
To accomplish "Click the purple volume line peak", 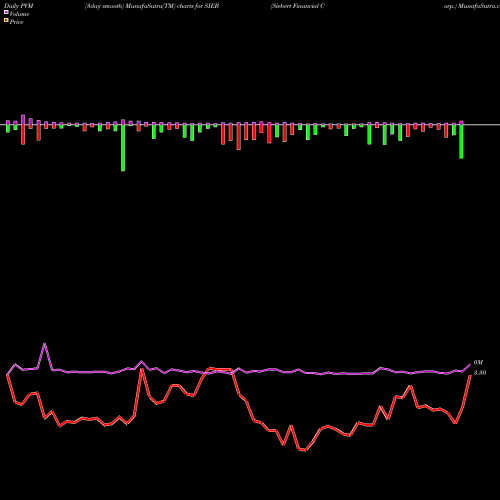I will 45,344.
